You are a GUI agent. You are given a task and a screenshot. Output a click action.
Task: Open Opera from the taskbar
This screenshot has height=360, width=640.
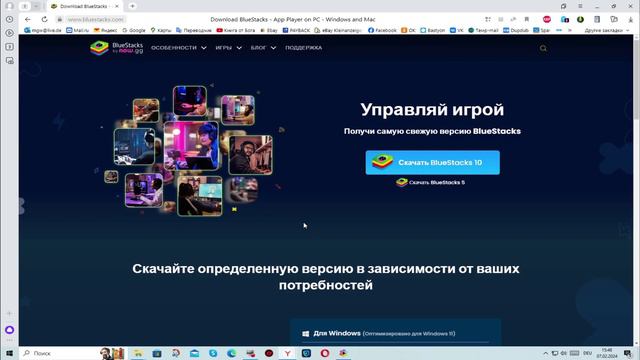324,353
